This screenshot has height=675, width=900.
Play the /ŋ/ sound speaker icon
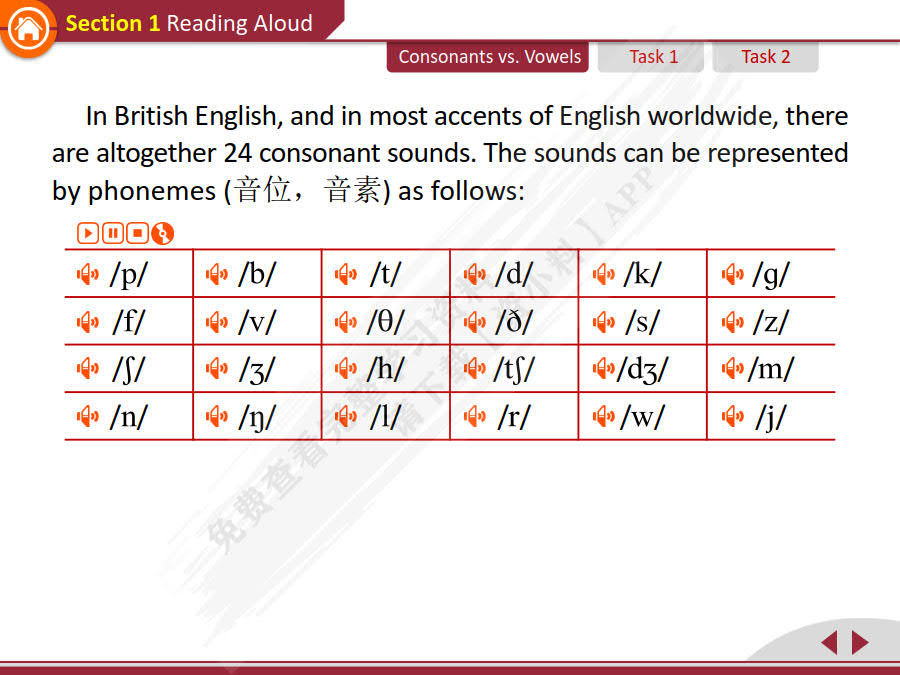(x=217, y=417)
